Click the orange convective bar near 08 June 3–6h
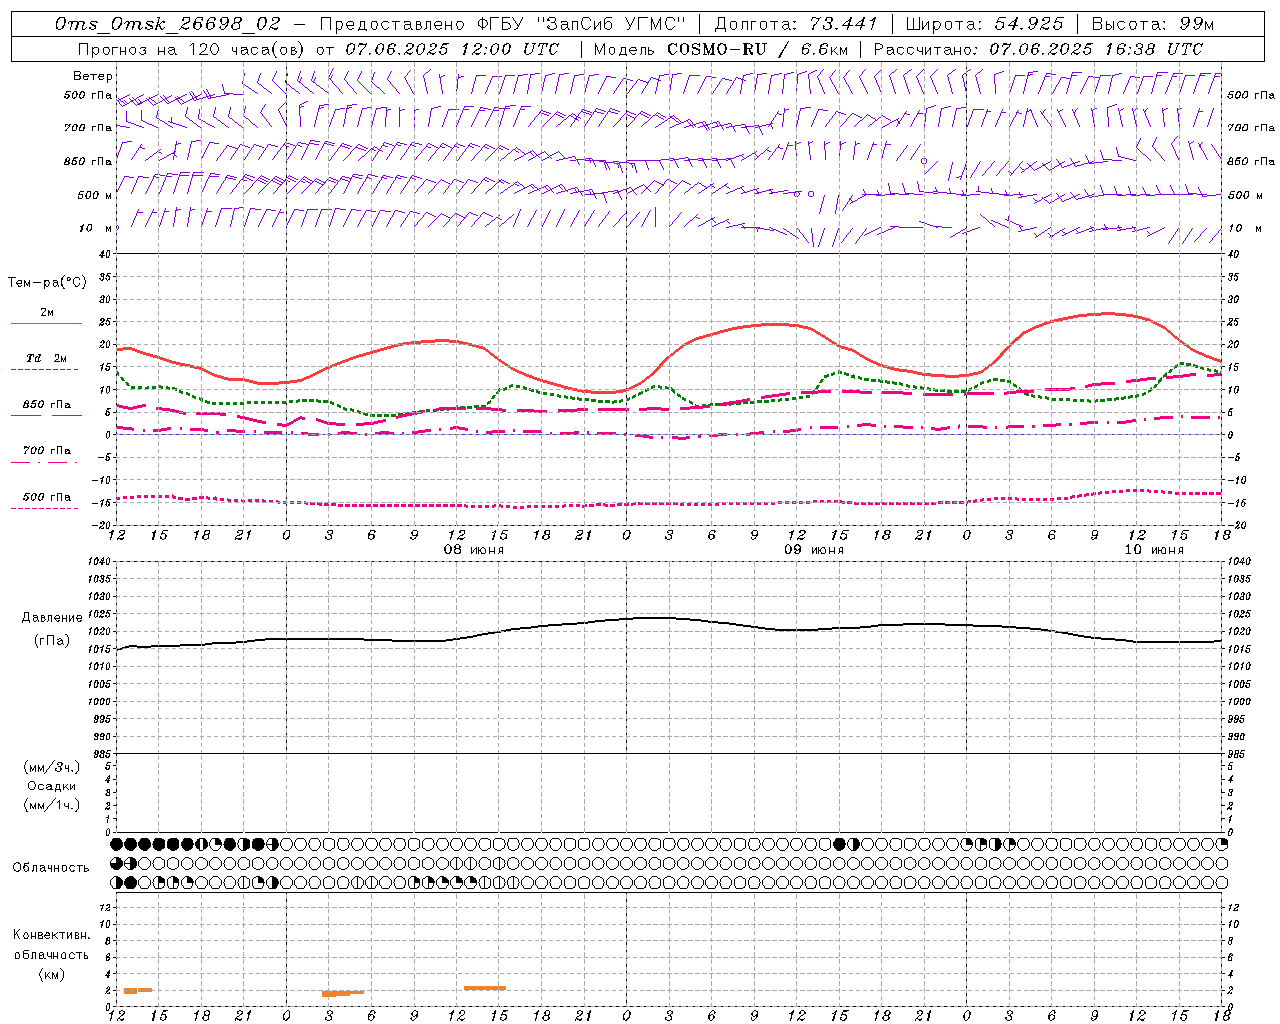The height and width of the screenshot is (1024, 1280). tap(342, 993)
